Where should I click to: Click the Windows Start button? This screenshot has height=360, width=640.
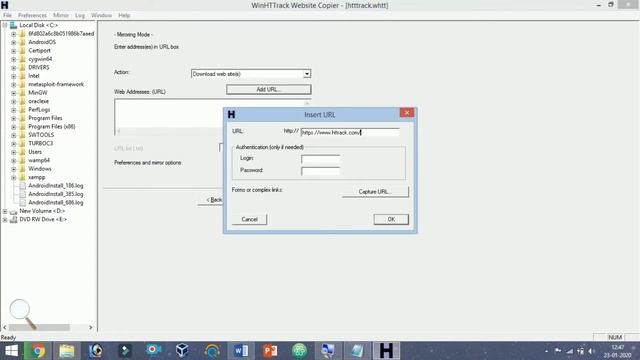tap(11, 351)
